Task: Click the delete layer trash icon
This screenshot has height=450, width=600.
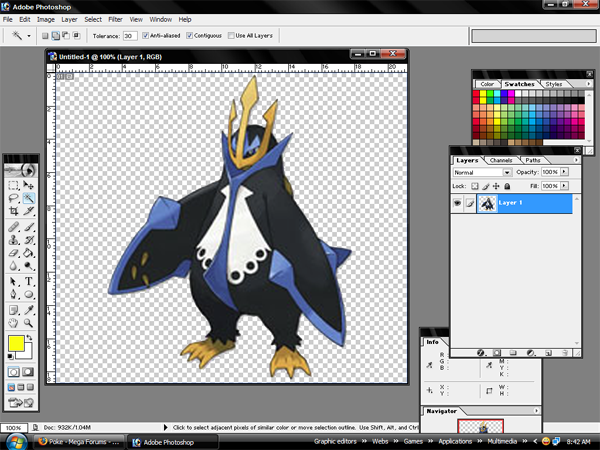Action: pos(565,353)
